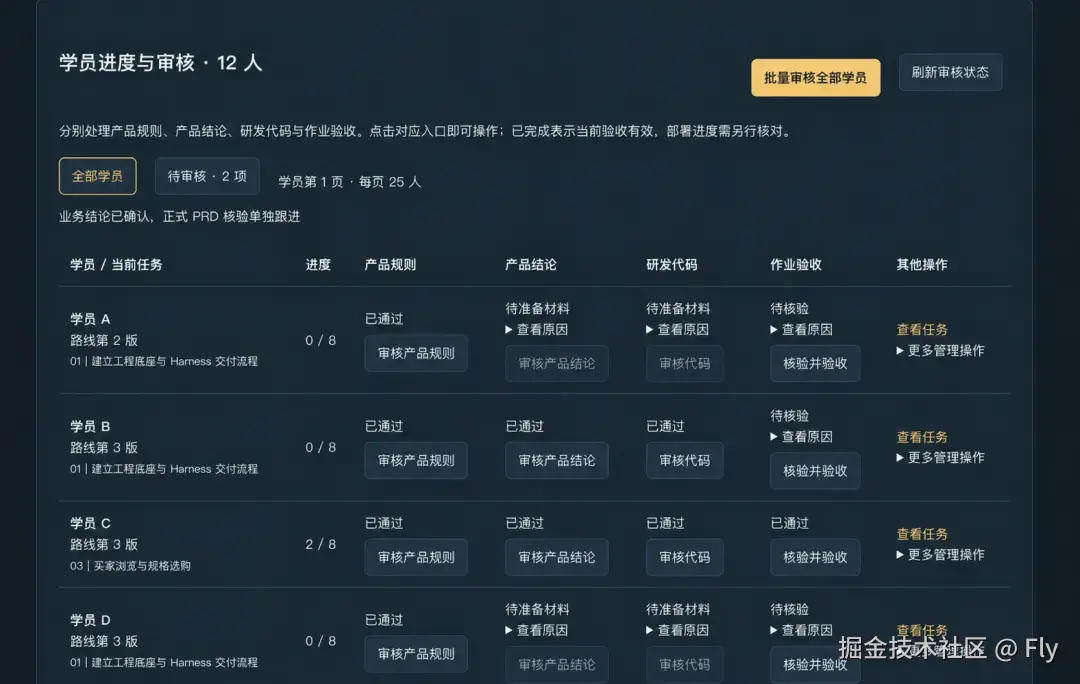
Task: Click 学员进度与审核 · 12 人 heading
Action: pos(160,63)
